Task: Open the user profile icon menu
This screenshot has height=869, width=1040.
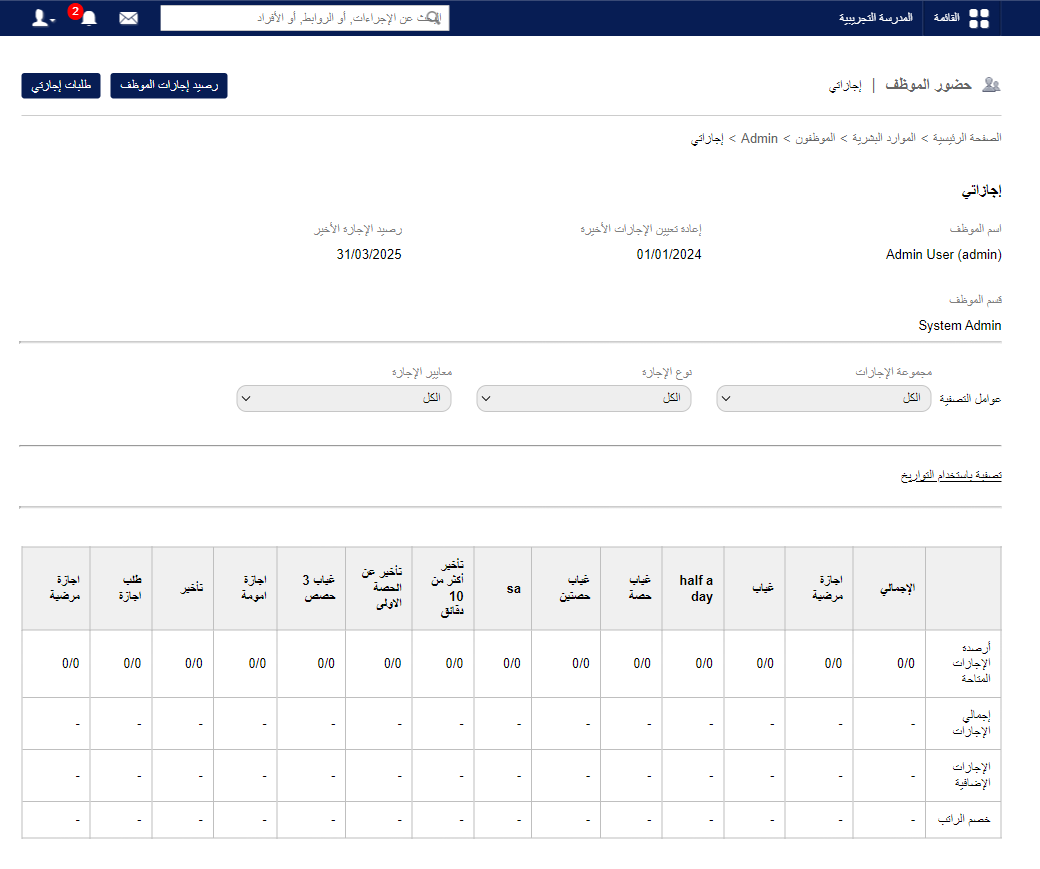Action: click(43, 18)
